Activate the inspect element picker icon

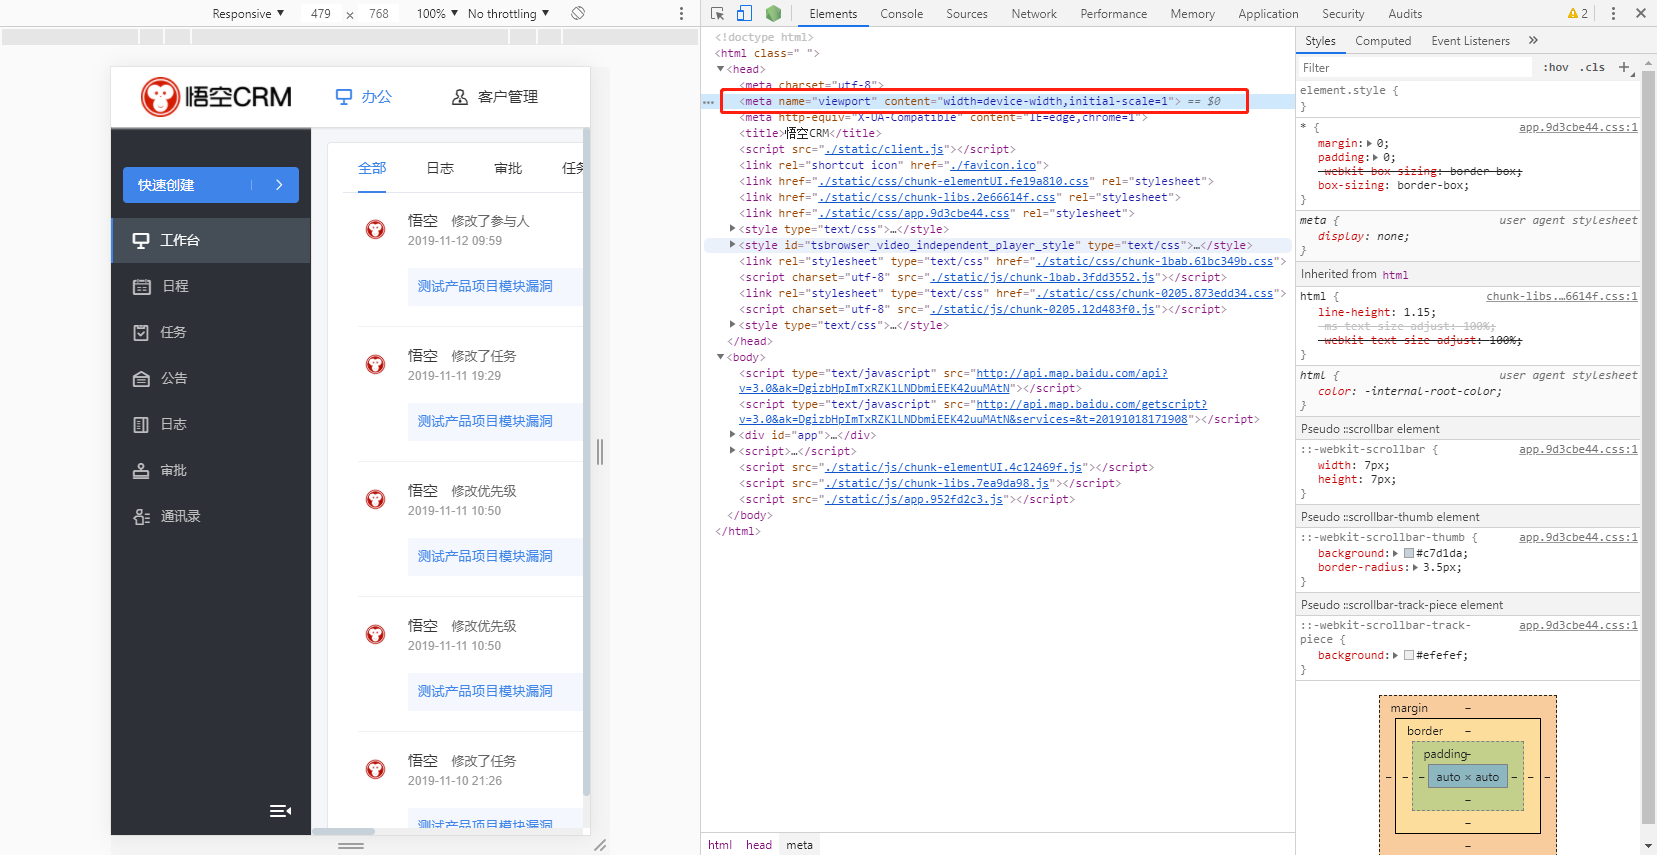[717, 14]
